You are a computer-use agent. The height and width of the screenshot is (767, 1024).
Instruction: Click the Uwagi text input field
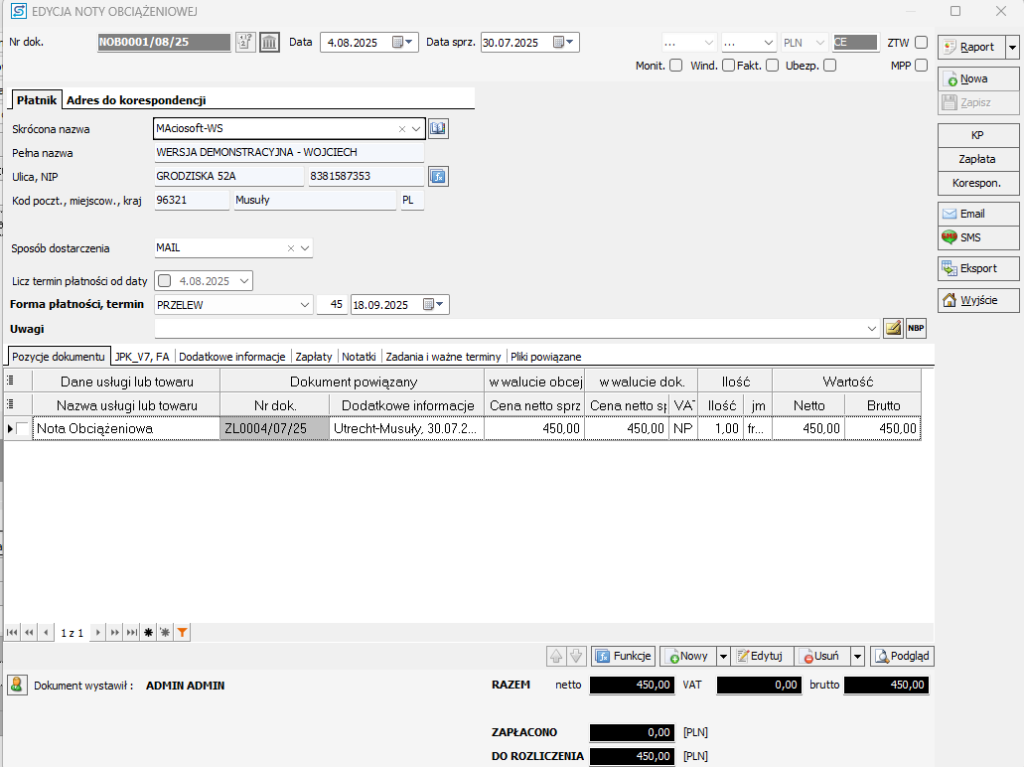(510, 329)
